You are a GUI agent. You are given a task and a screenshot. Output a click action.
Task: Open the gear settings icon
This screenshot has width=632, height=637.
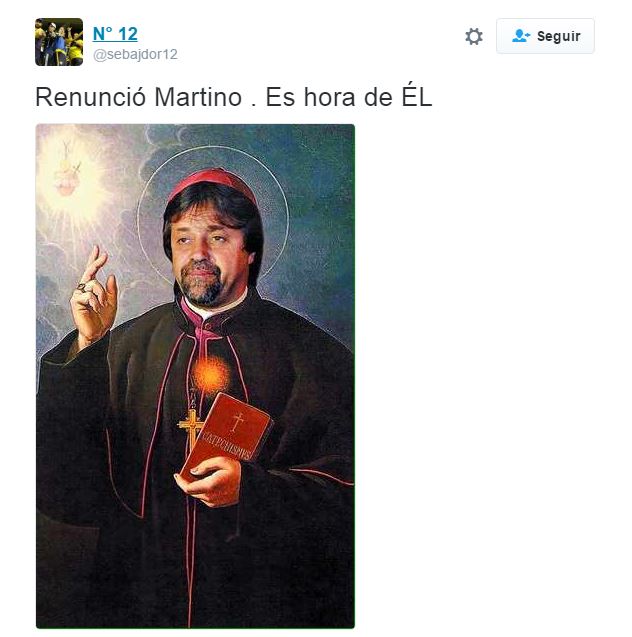click(474, 36)
